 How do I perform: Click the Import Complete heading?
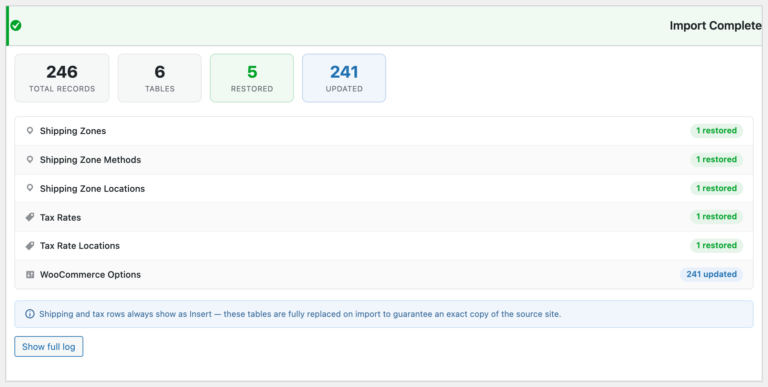point(715,26)
